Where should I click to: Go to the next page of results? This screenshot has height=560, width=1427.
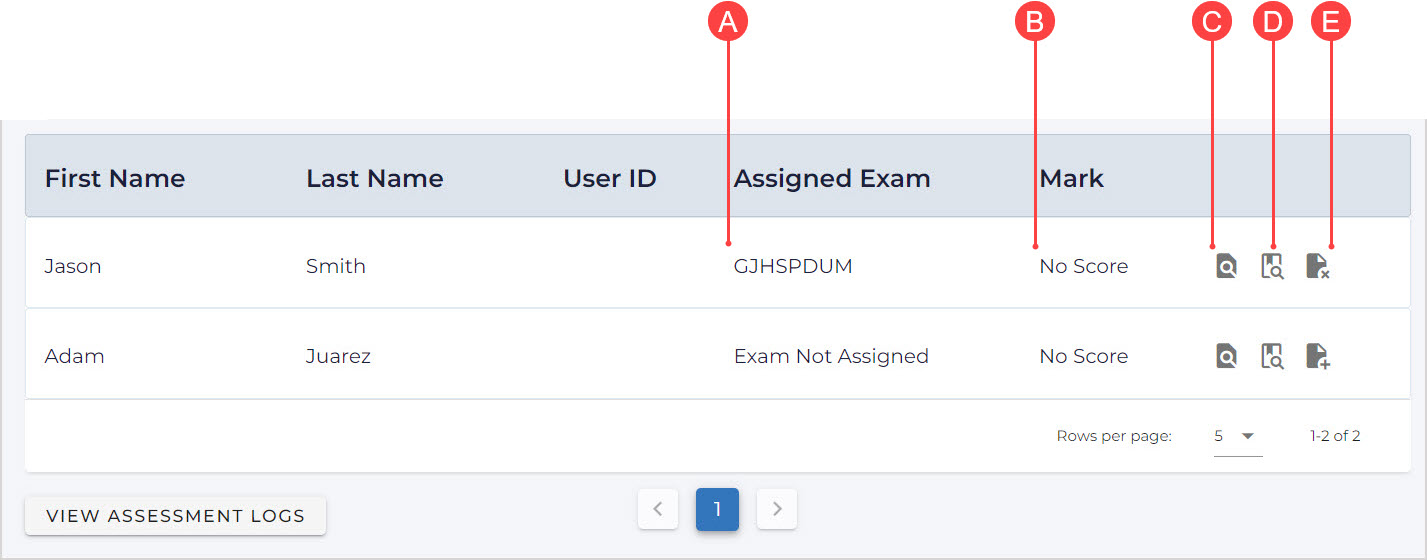[x=777, y=509]
